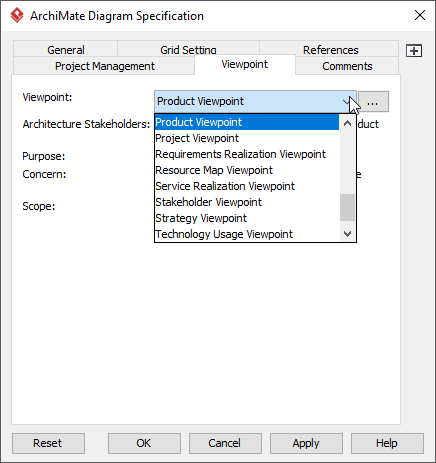Click the Visual Paradigm logo in title bar
The image size is (436, 463).
(17, 15)
